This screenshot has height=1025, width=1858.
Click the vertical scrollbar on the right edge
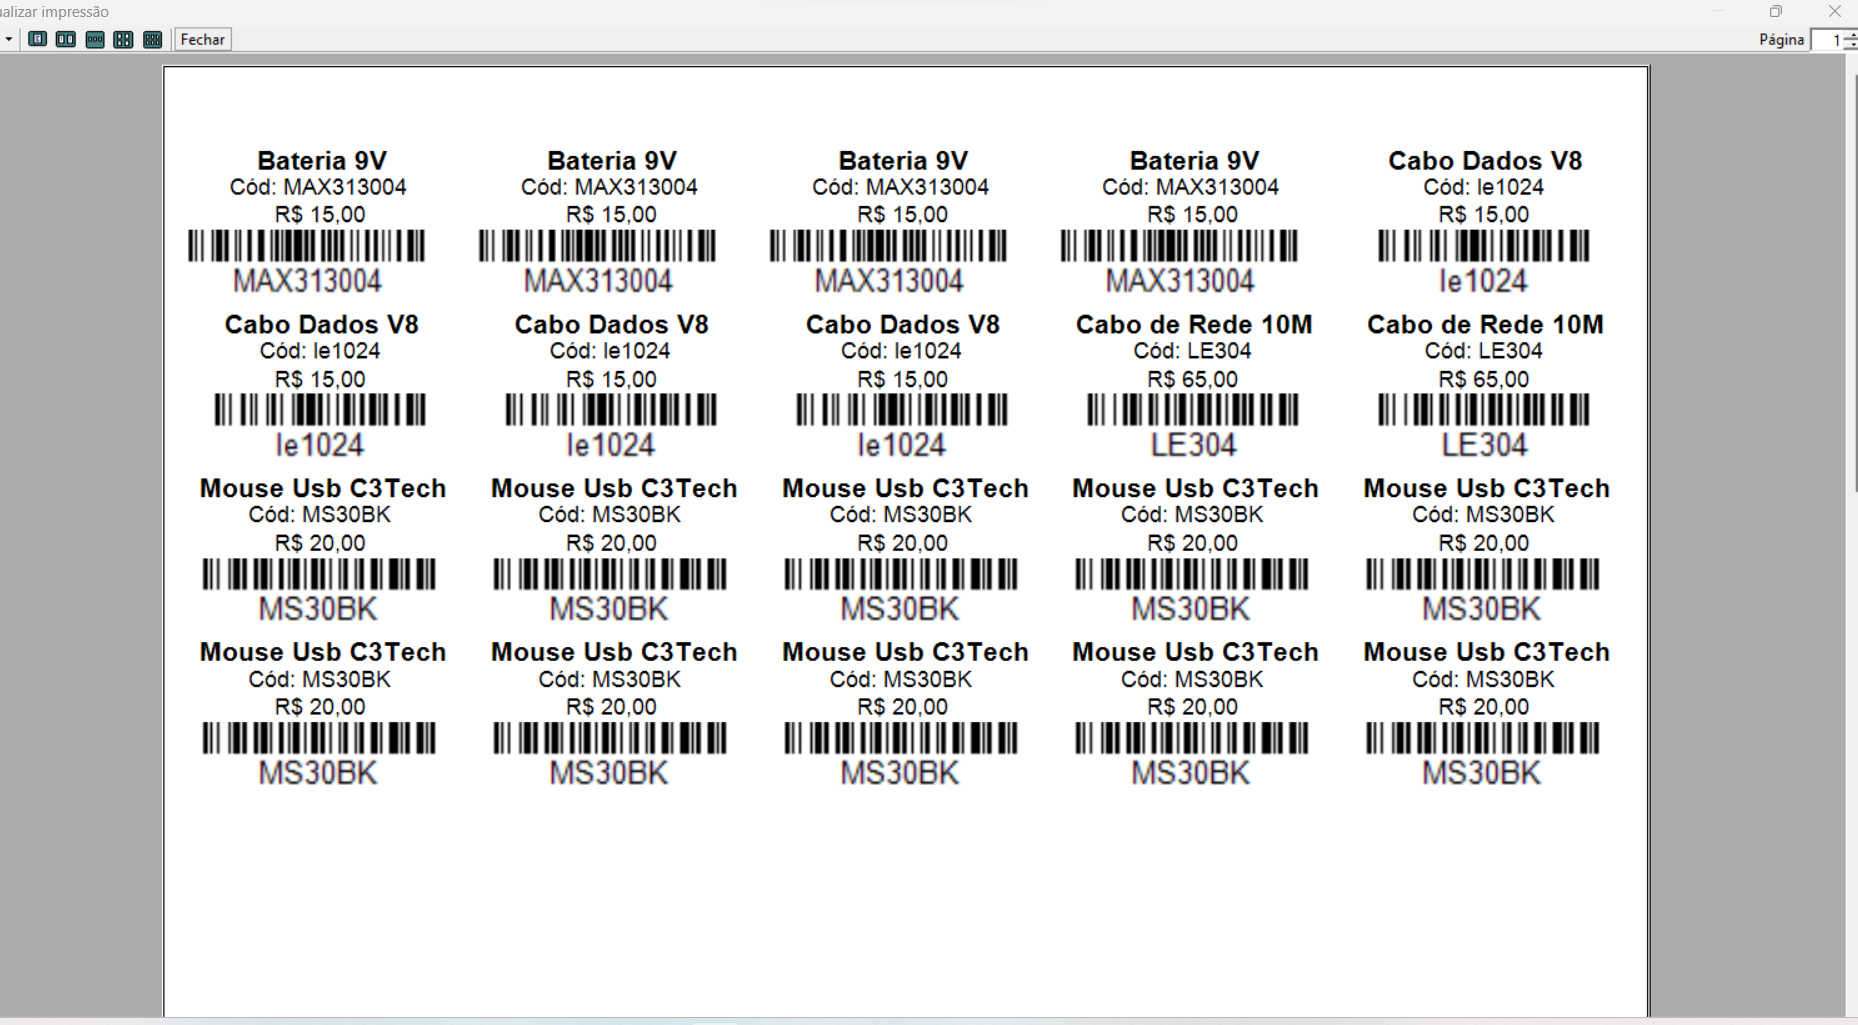tap(1852, 300)
